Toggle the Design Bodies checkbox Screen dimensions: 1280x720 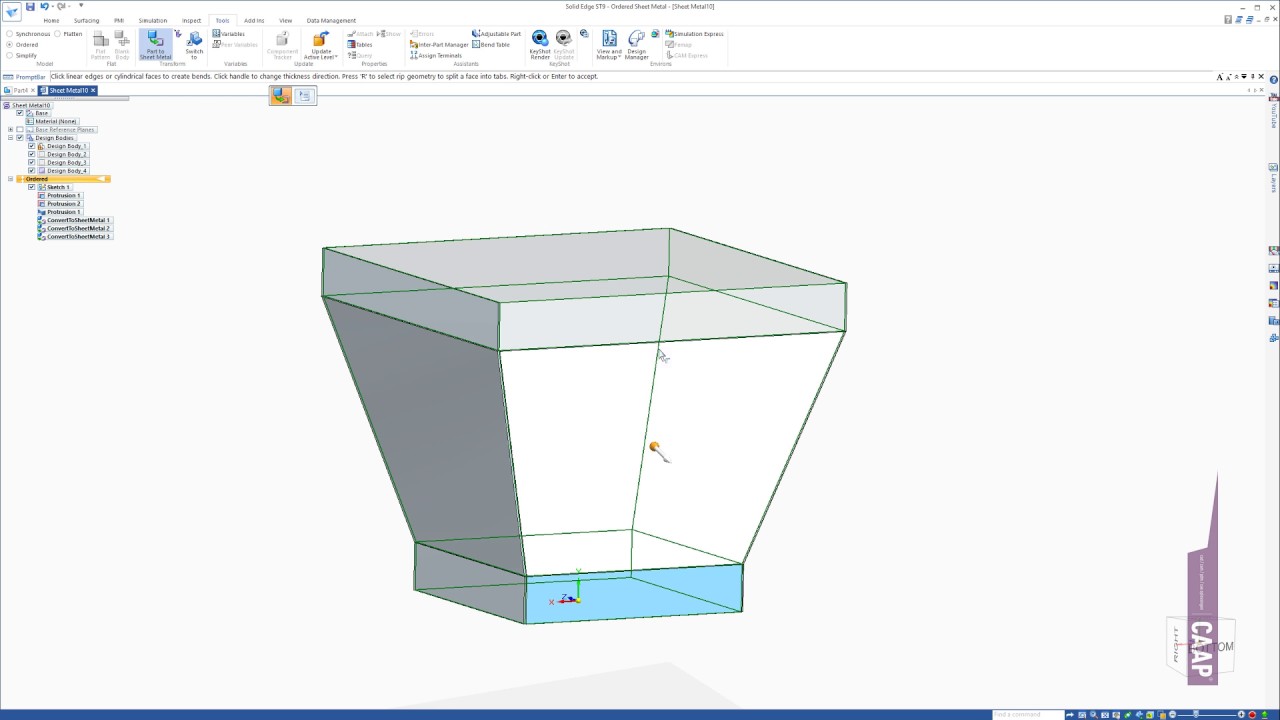coord(19,138)
